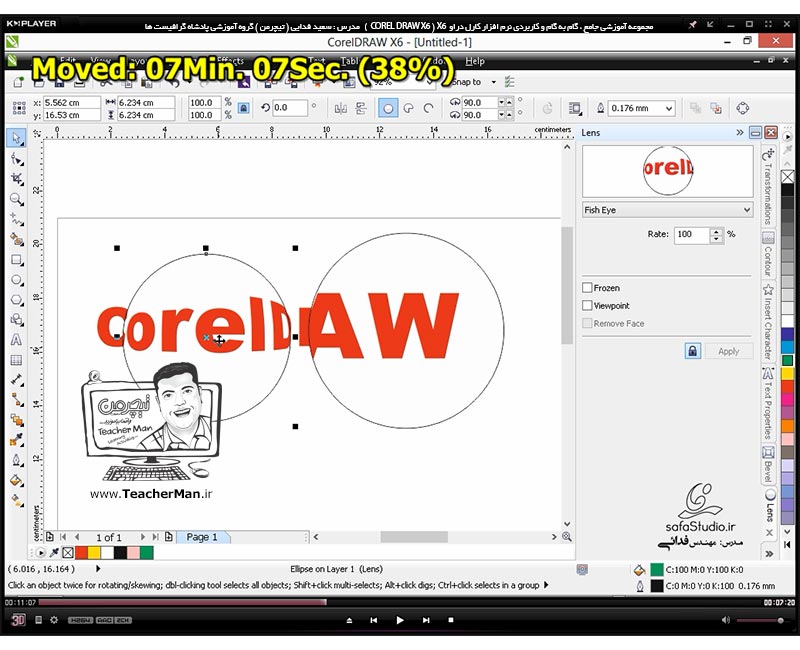
Task: Click Mirror horizontally icon in property bar
Action: [341, 108]
